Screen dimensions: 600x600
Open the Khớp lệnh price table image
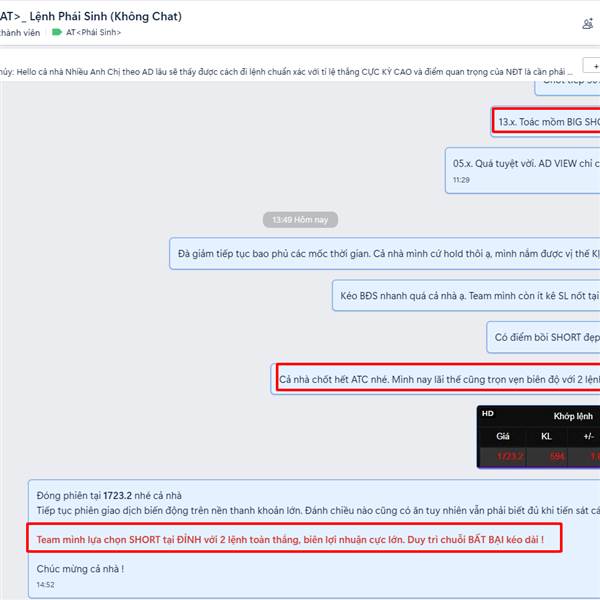click(538, 437)
